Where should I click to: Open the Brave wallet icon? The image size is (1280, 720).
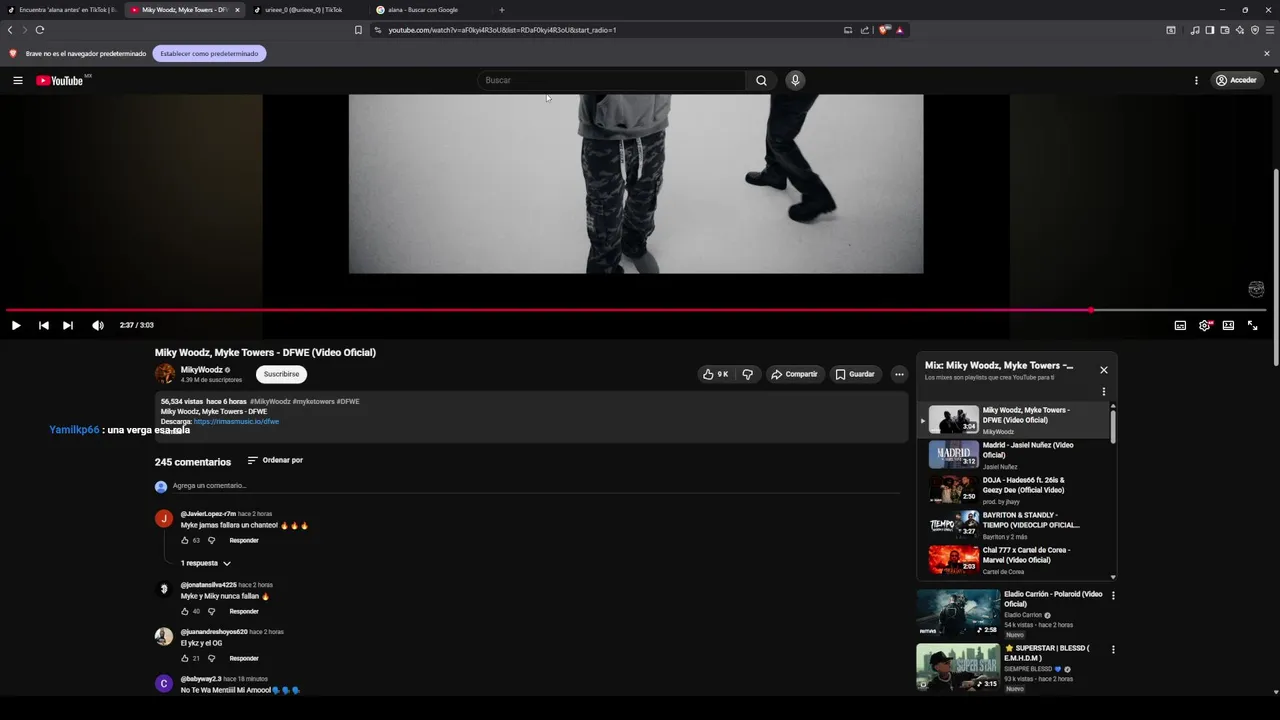(x=1224, y=30)
